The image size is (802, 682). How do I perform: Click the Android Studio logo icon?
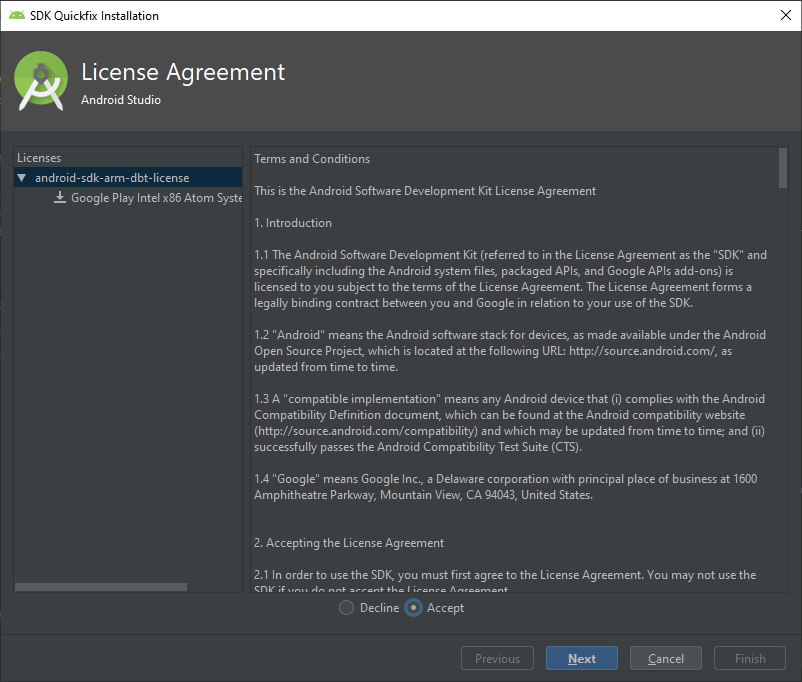pos(41,81)
